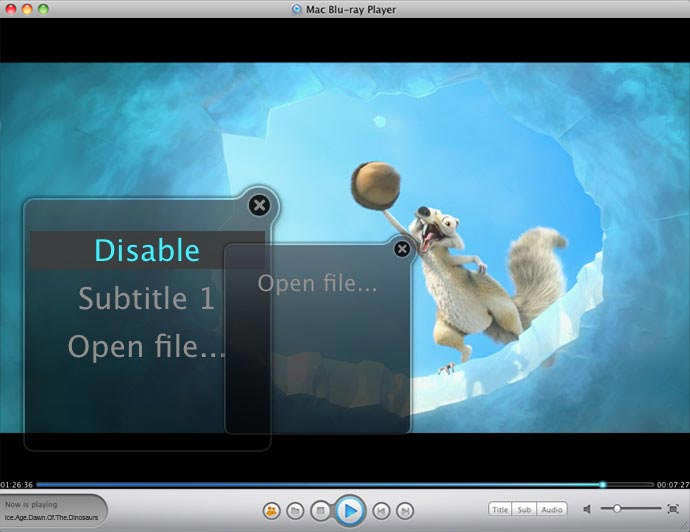This screenshot has width=690, height=532.
Task: Close the large subtitle panel
Action: 259,205
